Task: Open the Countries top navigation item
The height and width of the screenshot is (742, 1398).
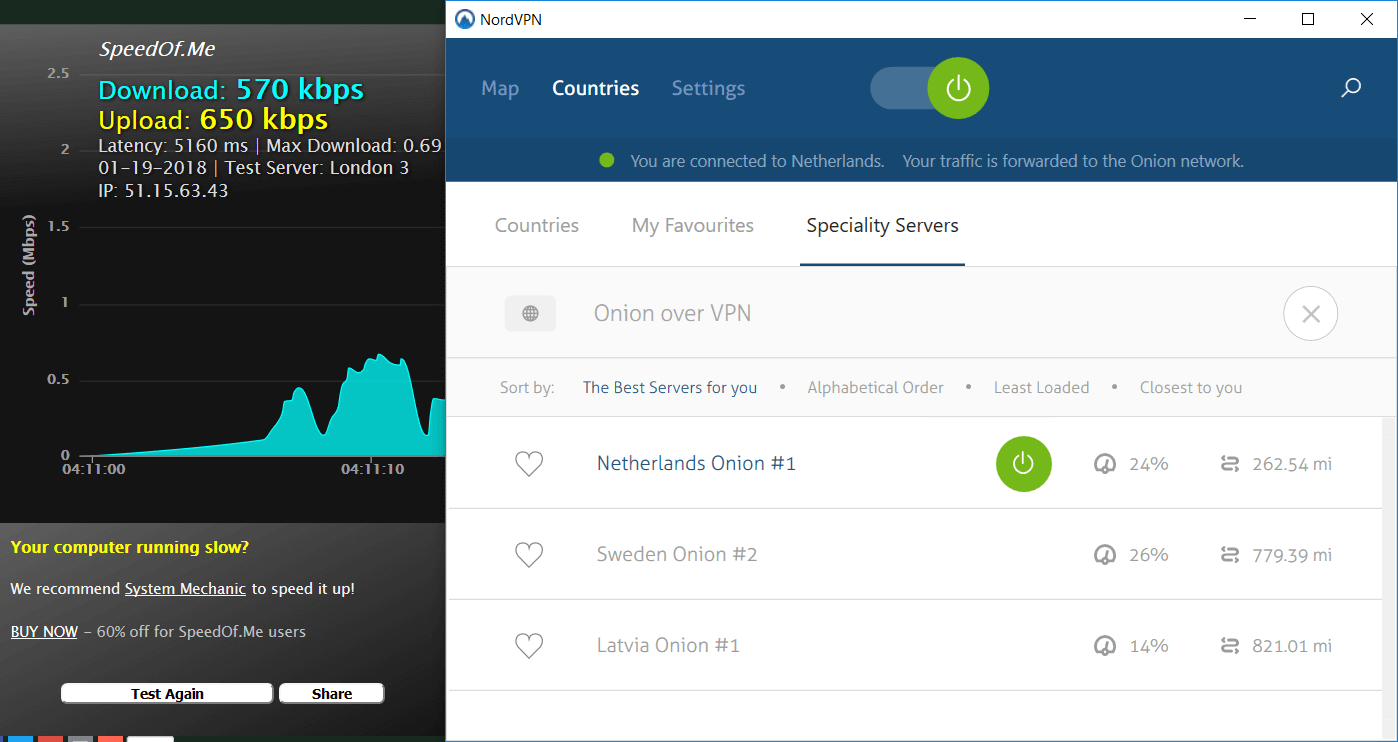Action: 595,88
